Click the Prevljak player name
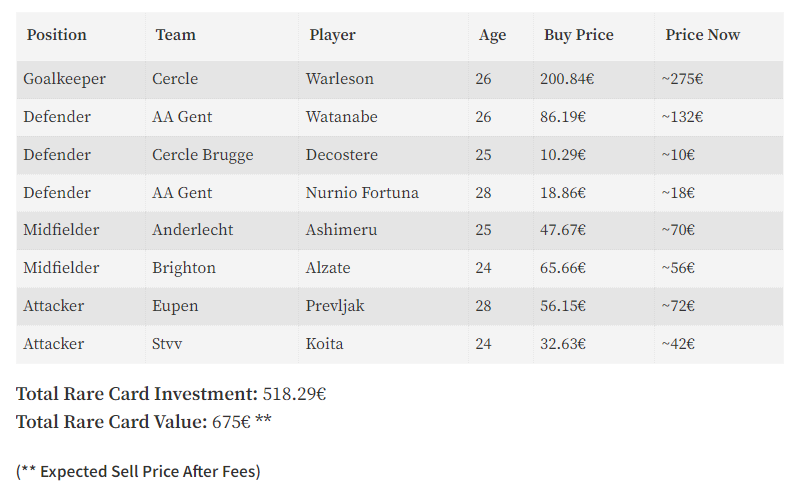The image size is (794, 493). tap(335, 306)
